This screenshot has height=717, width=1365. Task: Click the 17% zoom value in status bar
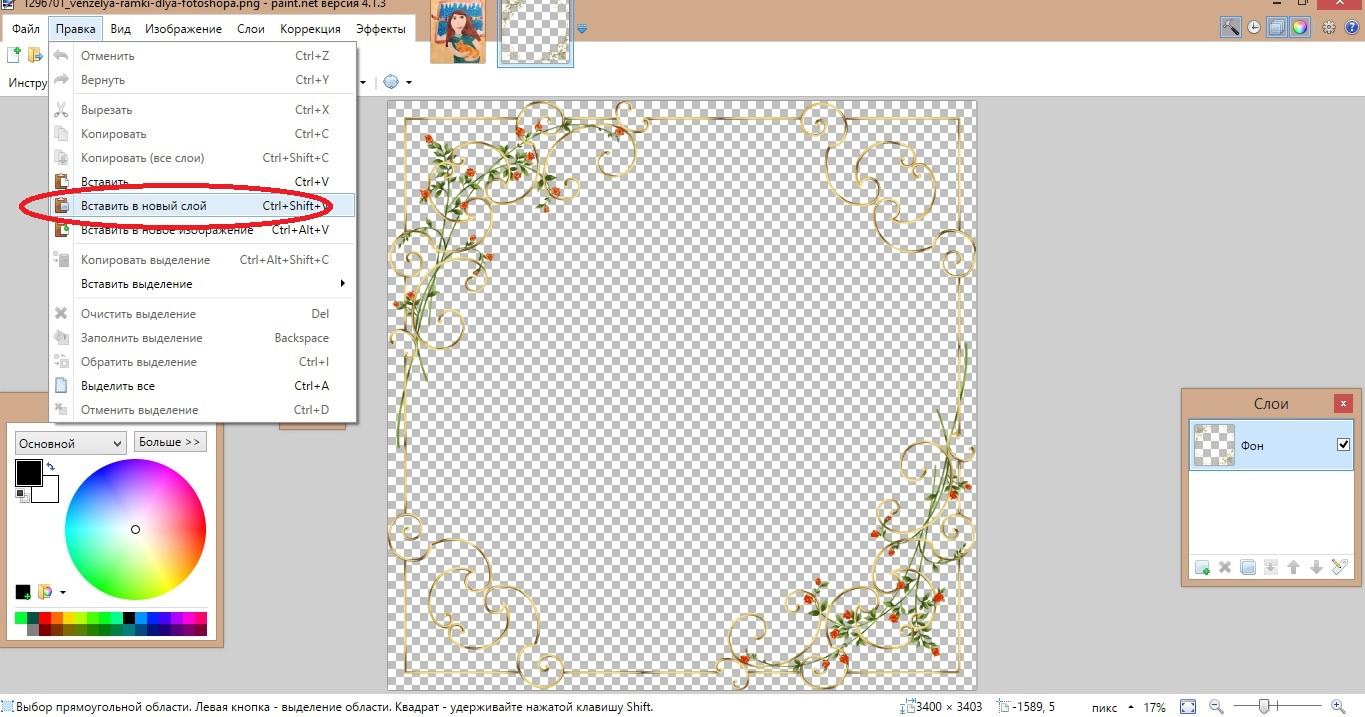click(1155, 707)
